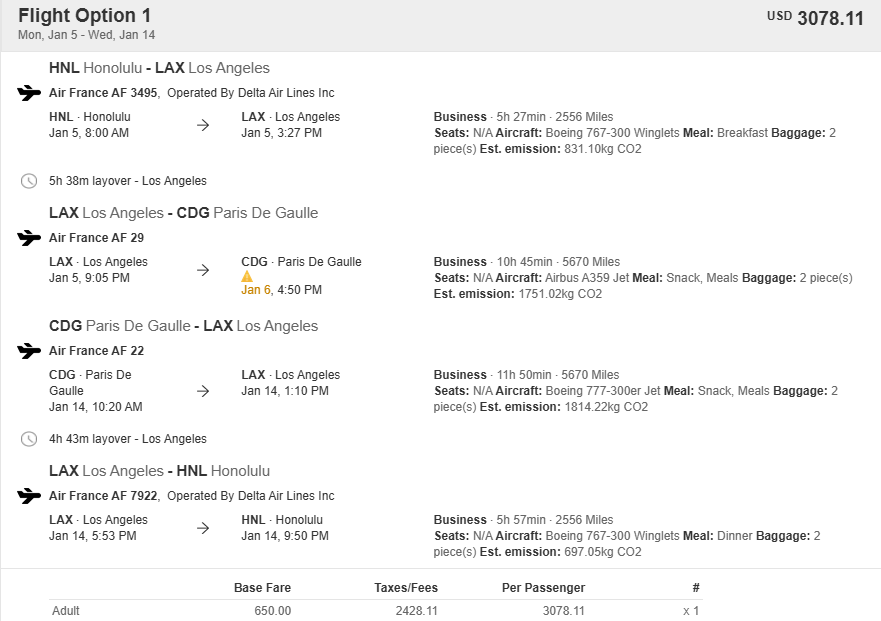Click the airplane icon beside Air France AF 22
The width and height of the screenshot is (881, 621).
coord(29,351)
